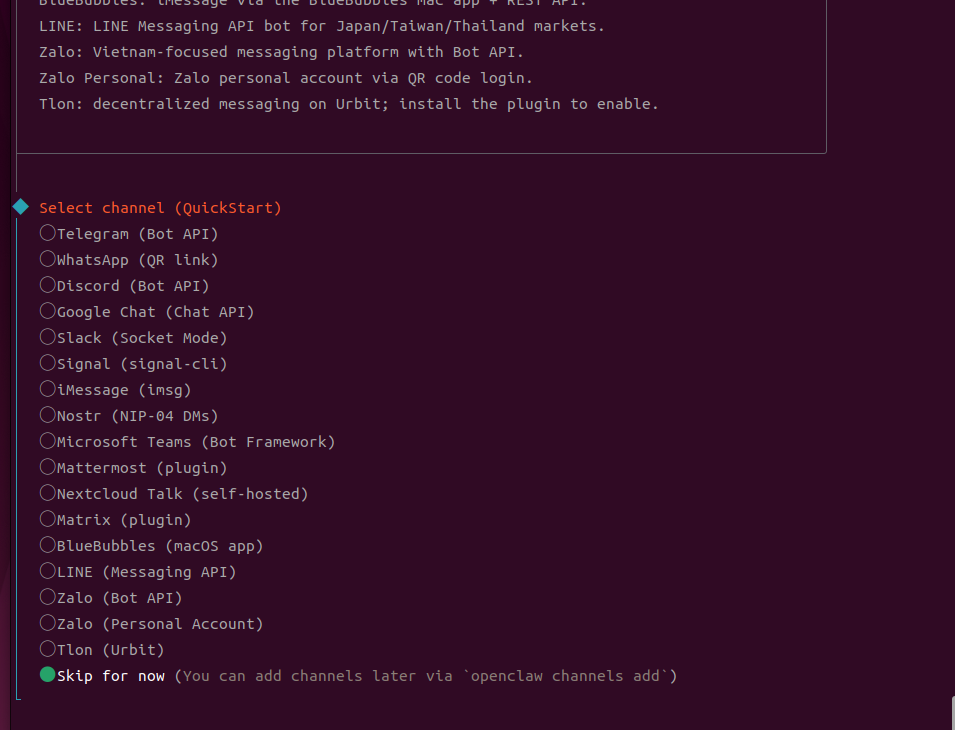Pick Nostr (NIP-04 DMs) channel
The image size is (955, 730).
[x=48, y=415]
